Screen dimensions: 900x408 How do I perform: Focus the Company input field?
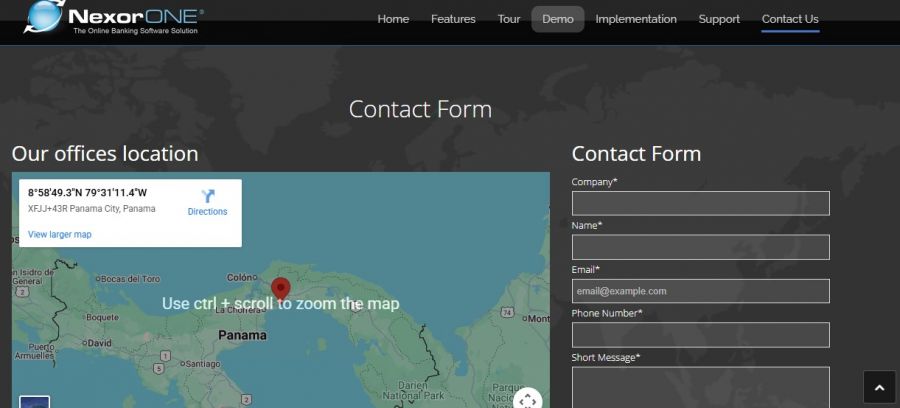click(x=700, y=203)
